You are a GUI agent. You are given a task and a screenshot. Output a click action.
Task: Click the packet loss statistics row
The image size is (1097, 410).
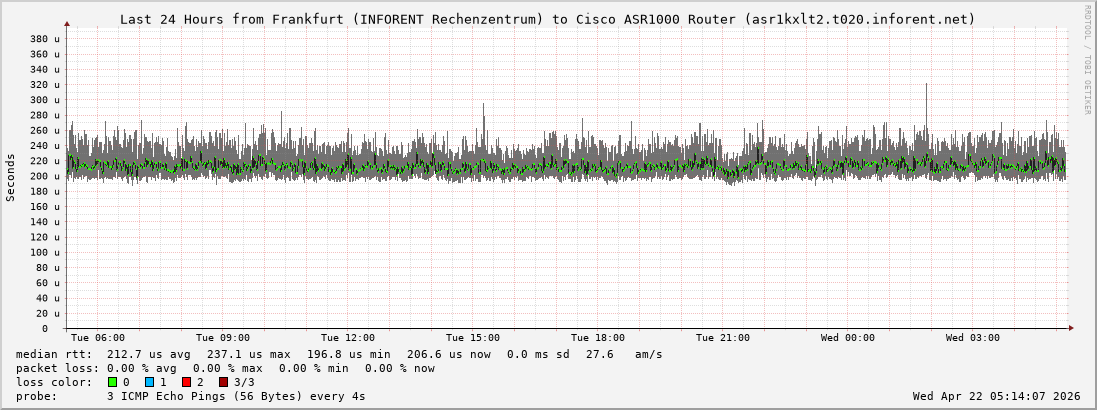coord(225,368)
